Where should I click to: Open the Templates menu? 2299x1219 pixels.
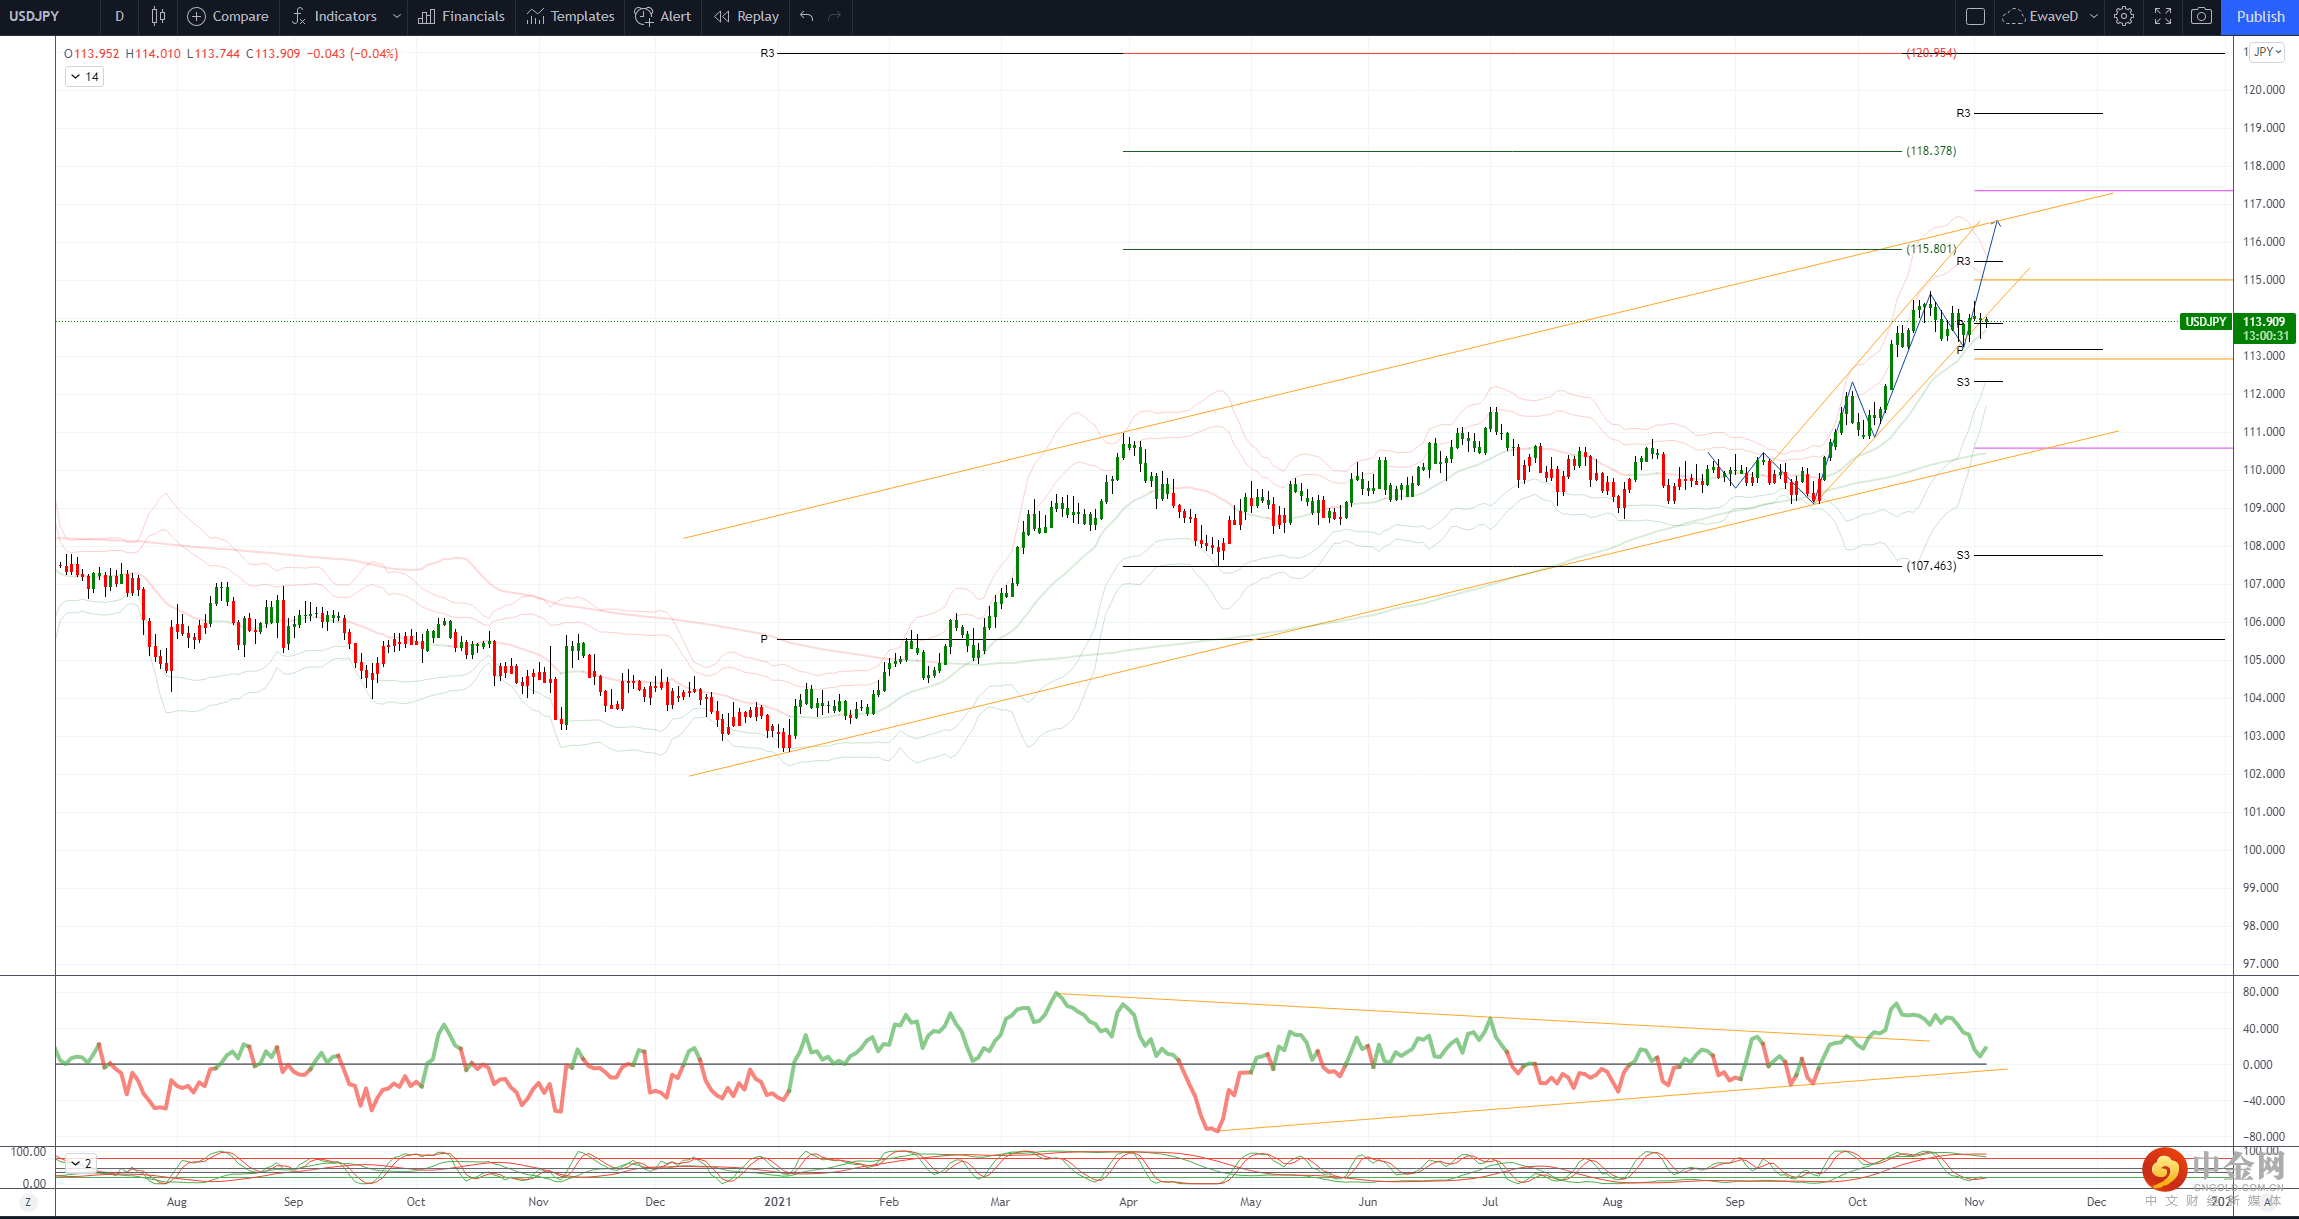(571, 16)
